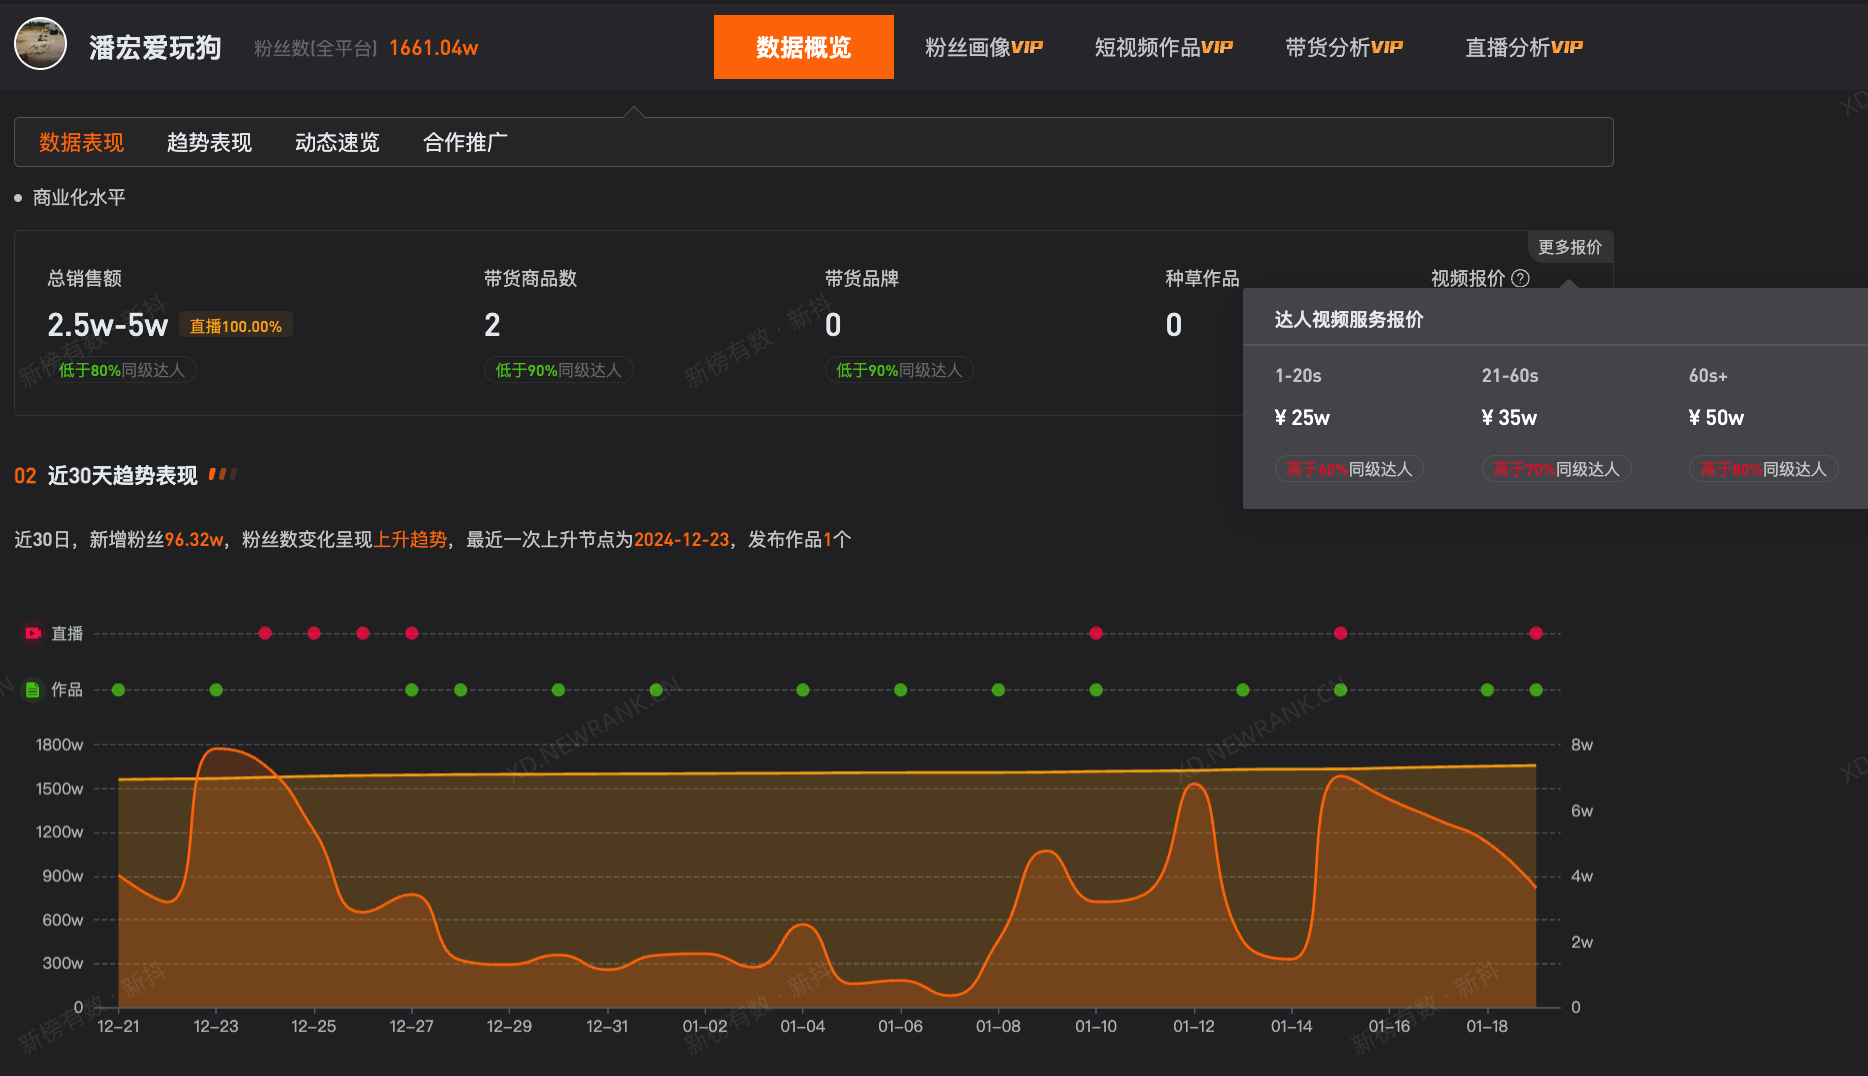The image size is (1868, 1076).
Task: Click the first green 作品 dot on the timeline
Action: (119, 690)
